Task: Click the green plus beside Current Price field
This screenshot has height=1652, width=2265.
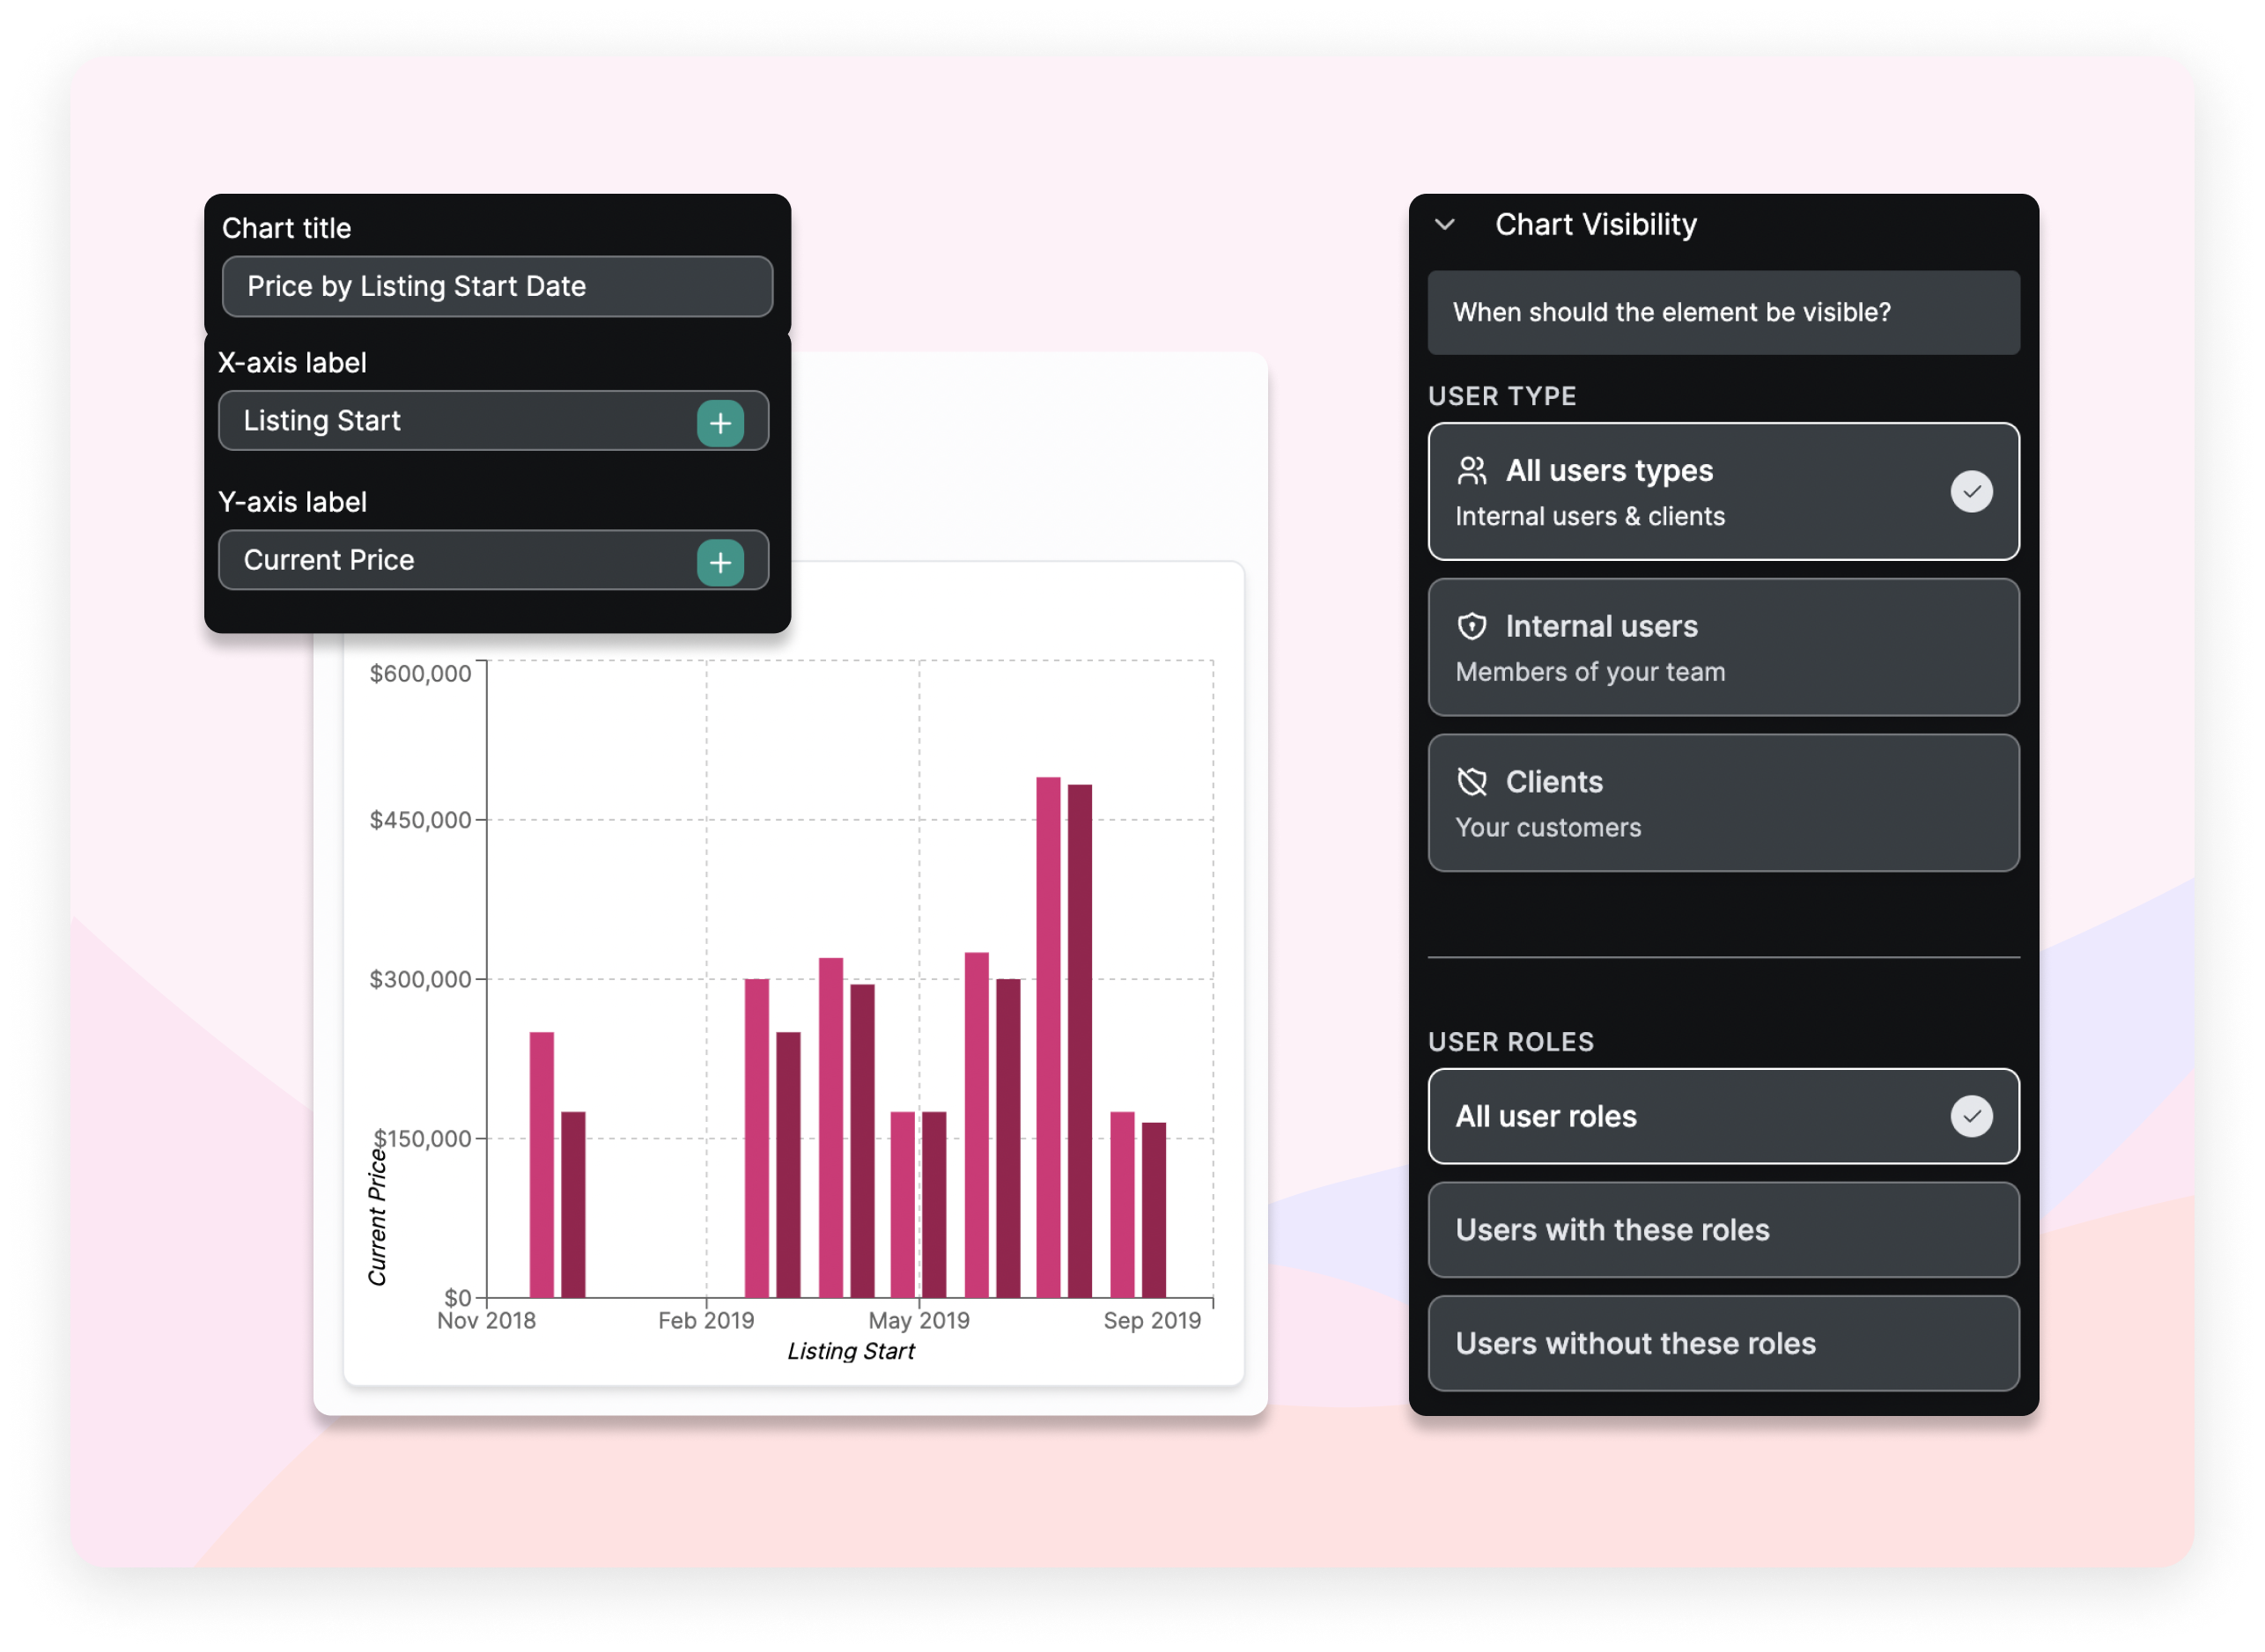Action: tap(720, 562)
